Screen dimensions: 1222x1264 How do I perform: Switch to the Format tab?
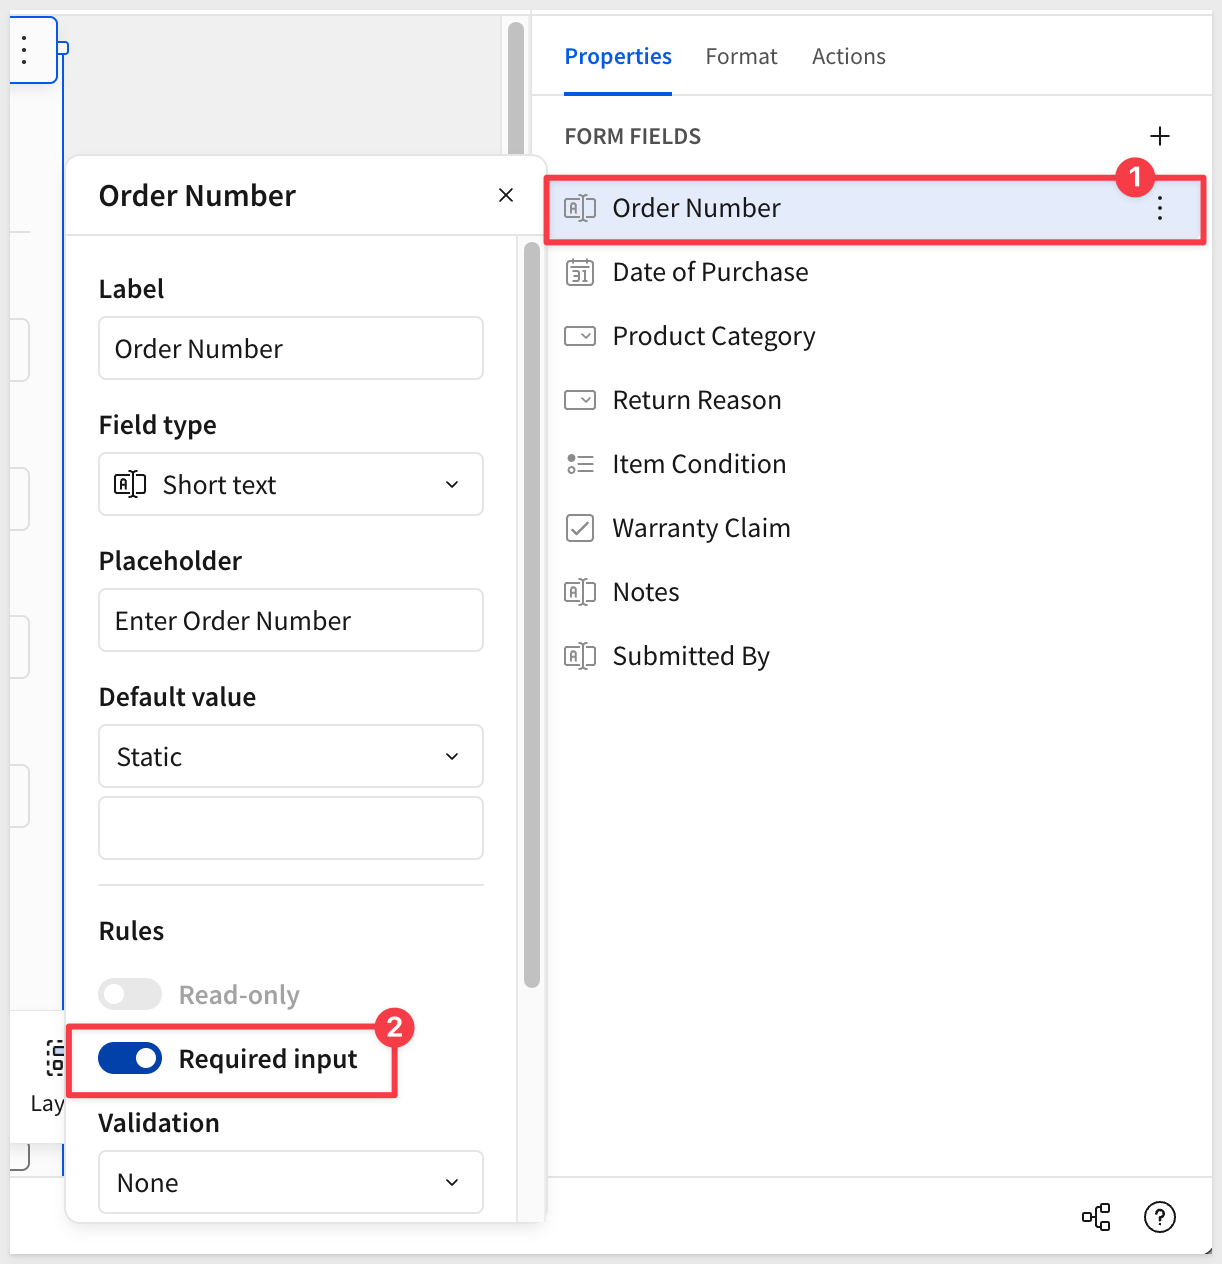point(741,57)
